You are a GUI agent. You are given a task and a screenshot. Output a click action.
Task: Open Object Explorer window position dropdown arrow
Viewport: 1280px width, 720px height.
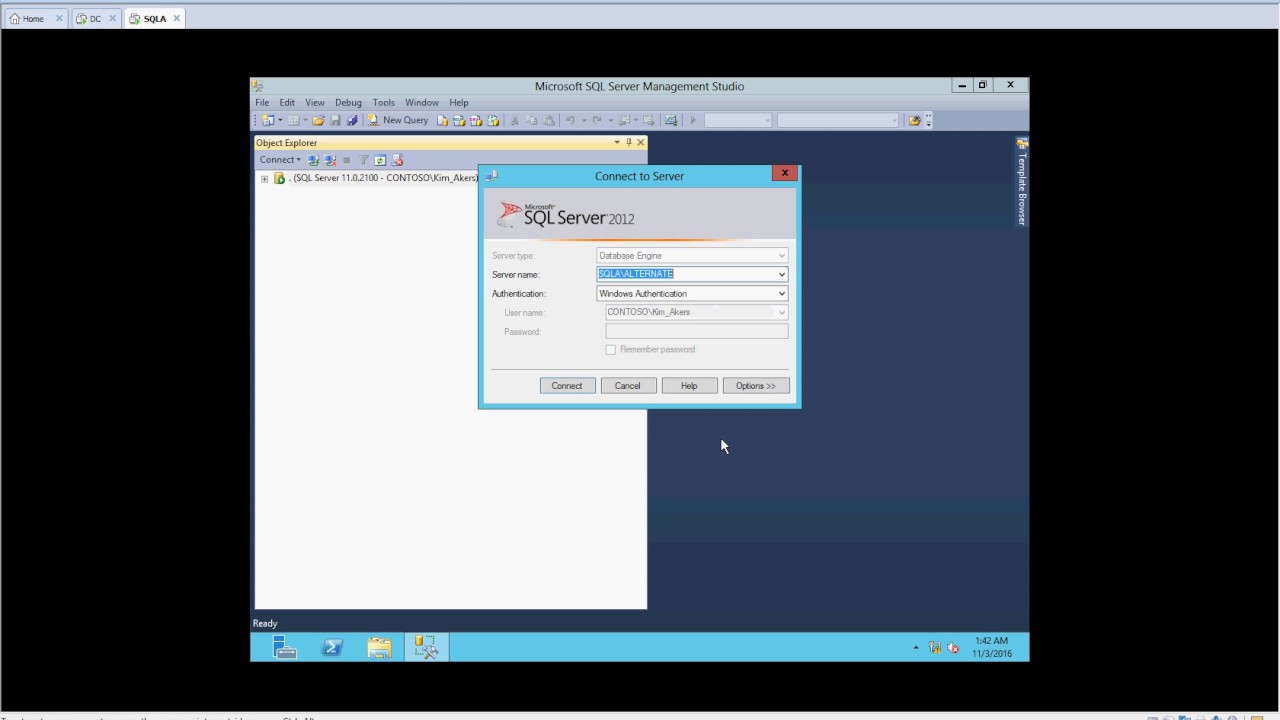[617, 142]
